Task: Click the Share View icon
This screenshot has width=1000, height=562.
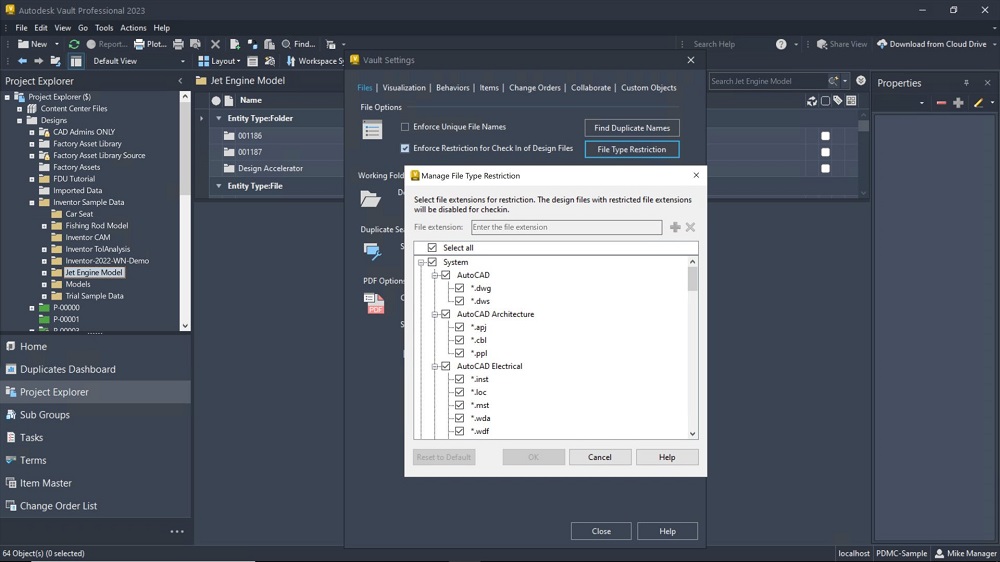Action: pyautogui.click(x=822, y=44)
